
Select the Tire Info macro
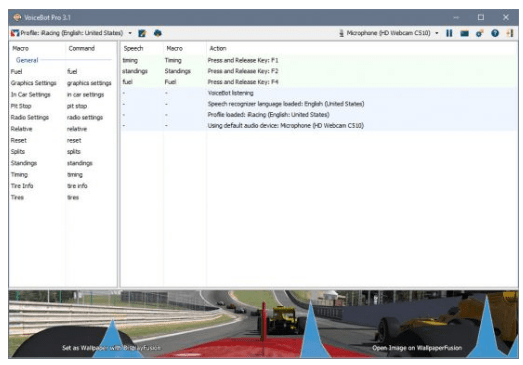[22, 186]
